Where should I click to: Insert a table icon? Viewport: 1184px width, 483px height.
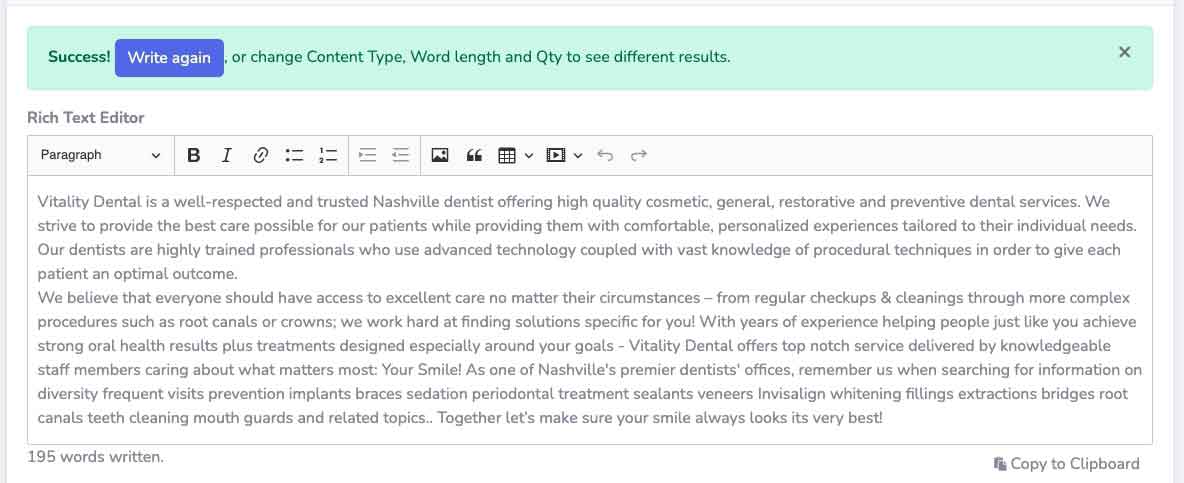point(507,155)
